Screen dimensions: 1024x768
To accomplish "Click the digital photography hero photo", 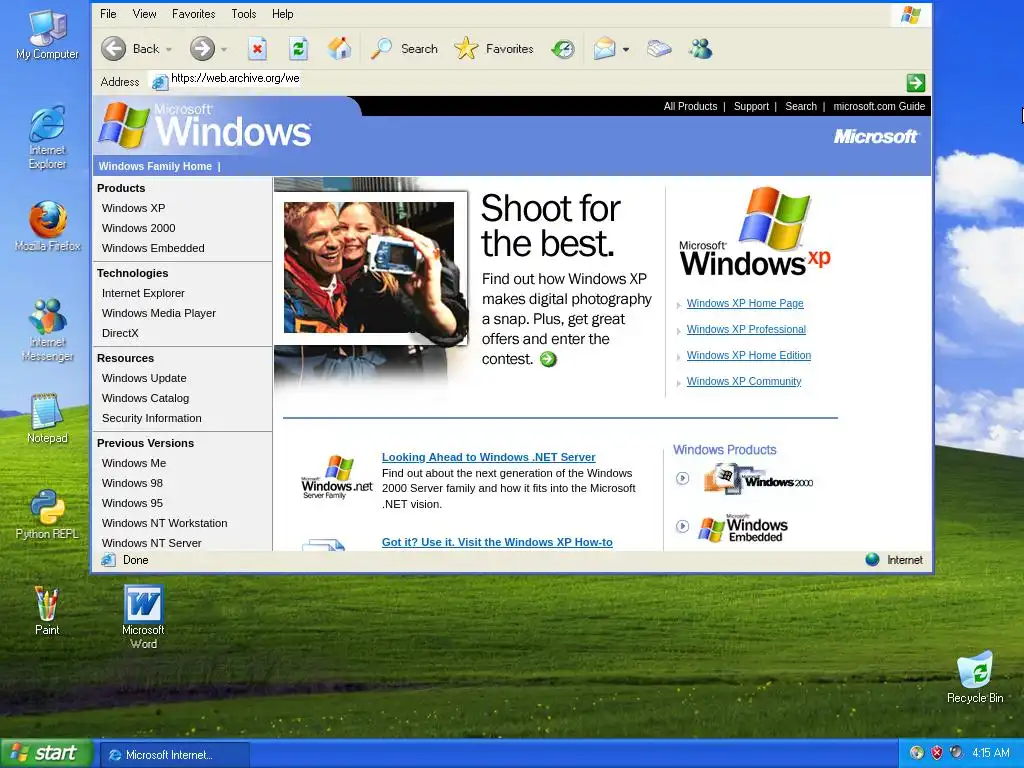I will [x=369, y=268].
